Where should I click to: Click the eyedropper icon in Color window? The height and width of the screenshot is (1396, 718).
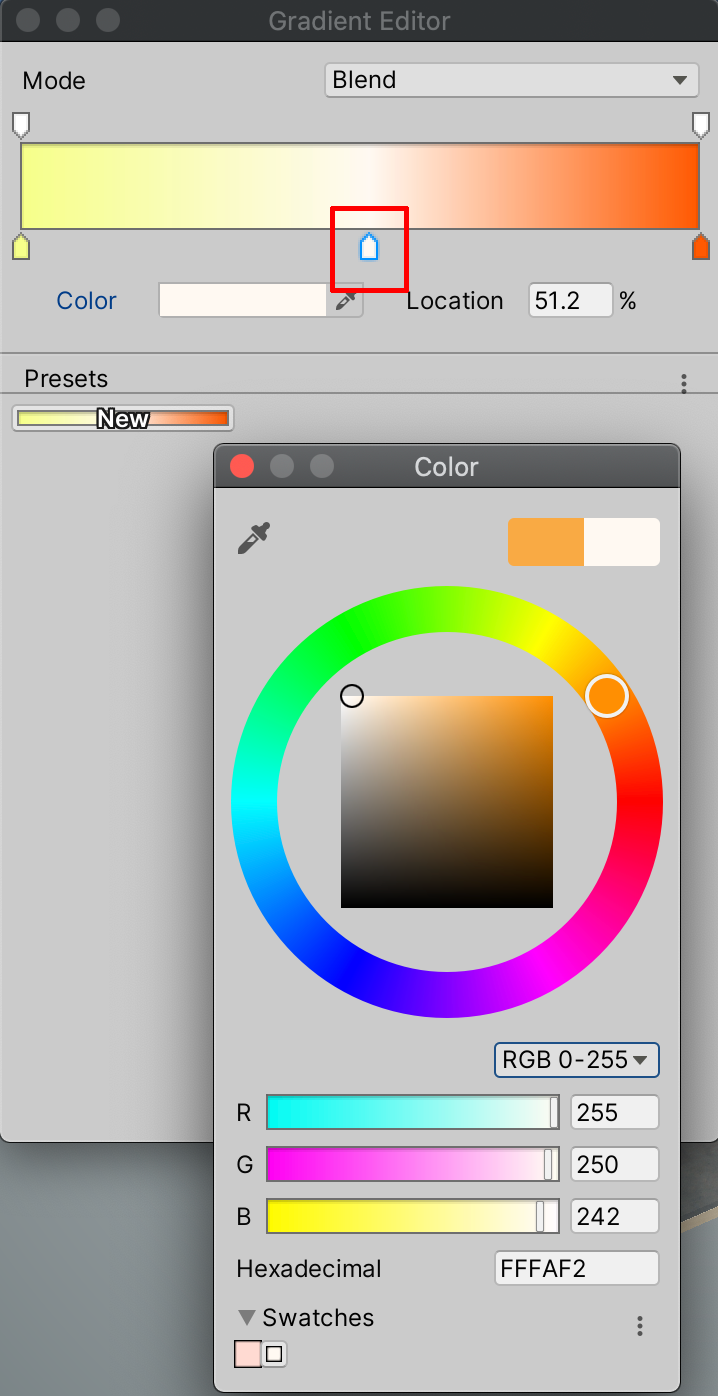pyautogui.click(x=254, y=538)
